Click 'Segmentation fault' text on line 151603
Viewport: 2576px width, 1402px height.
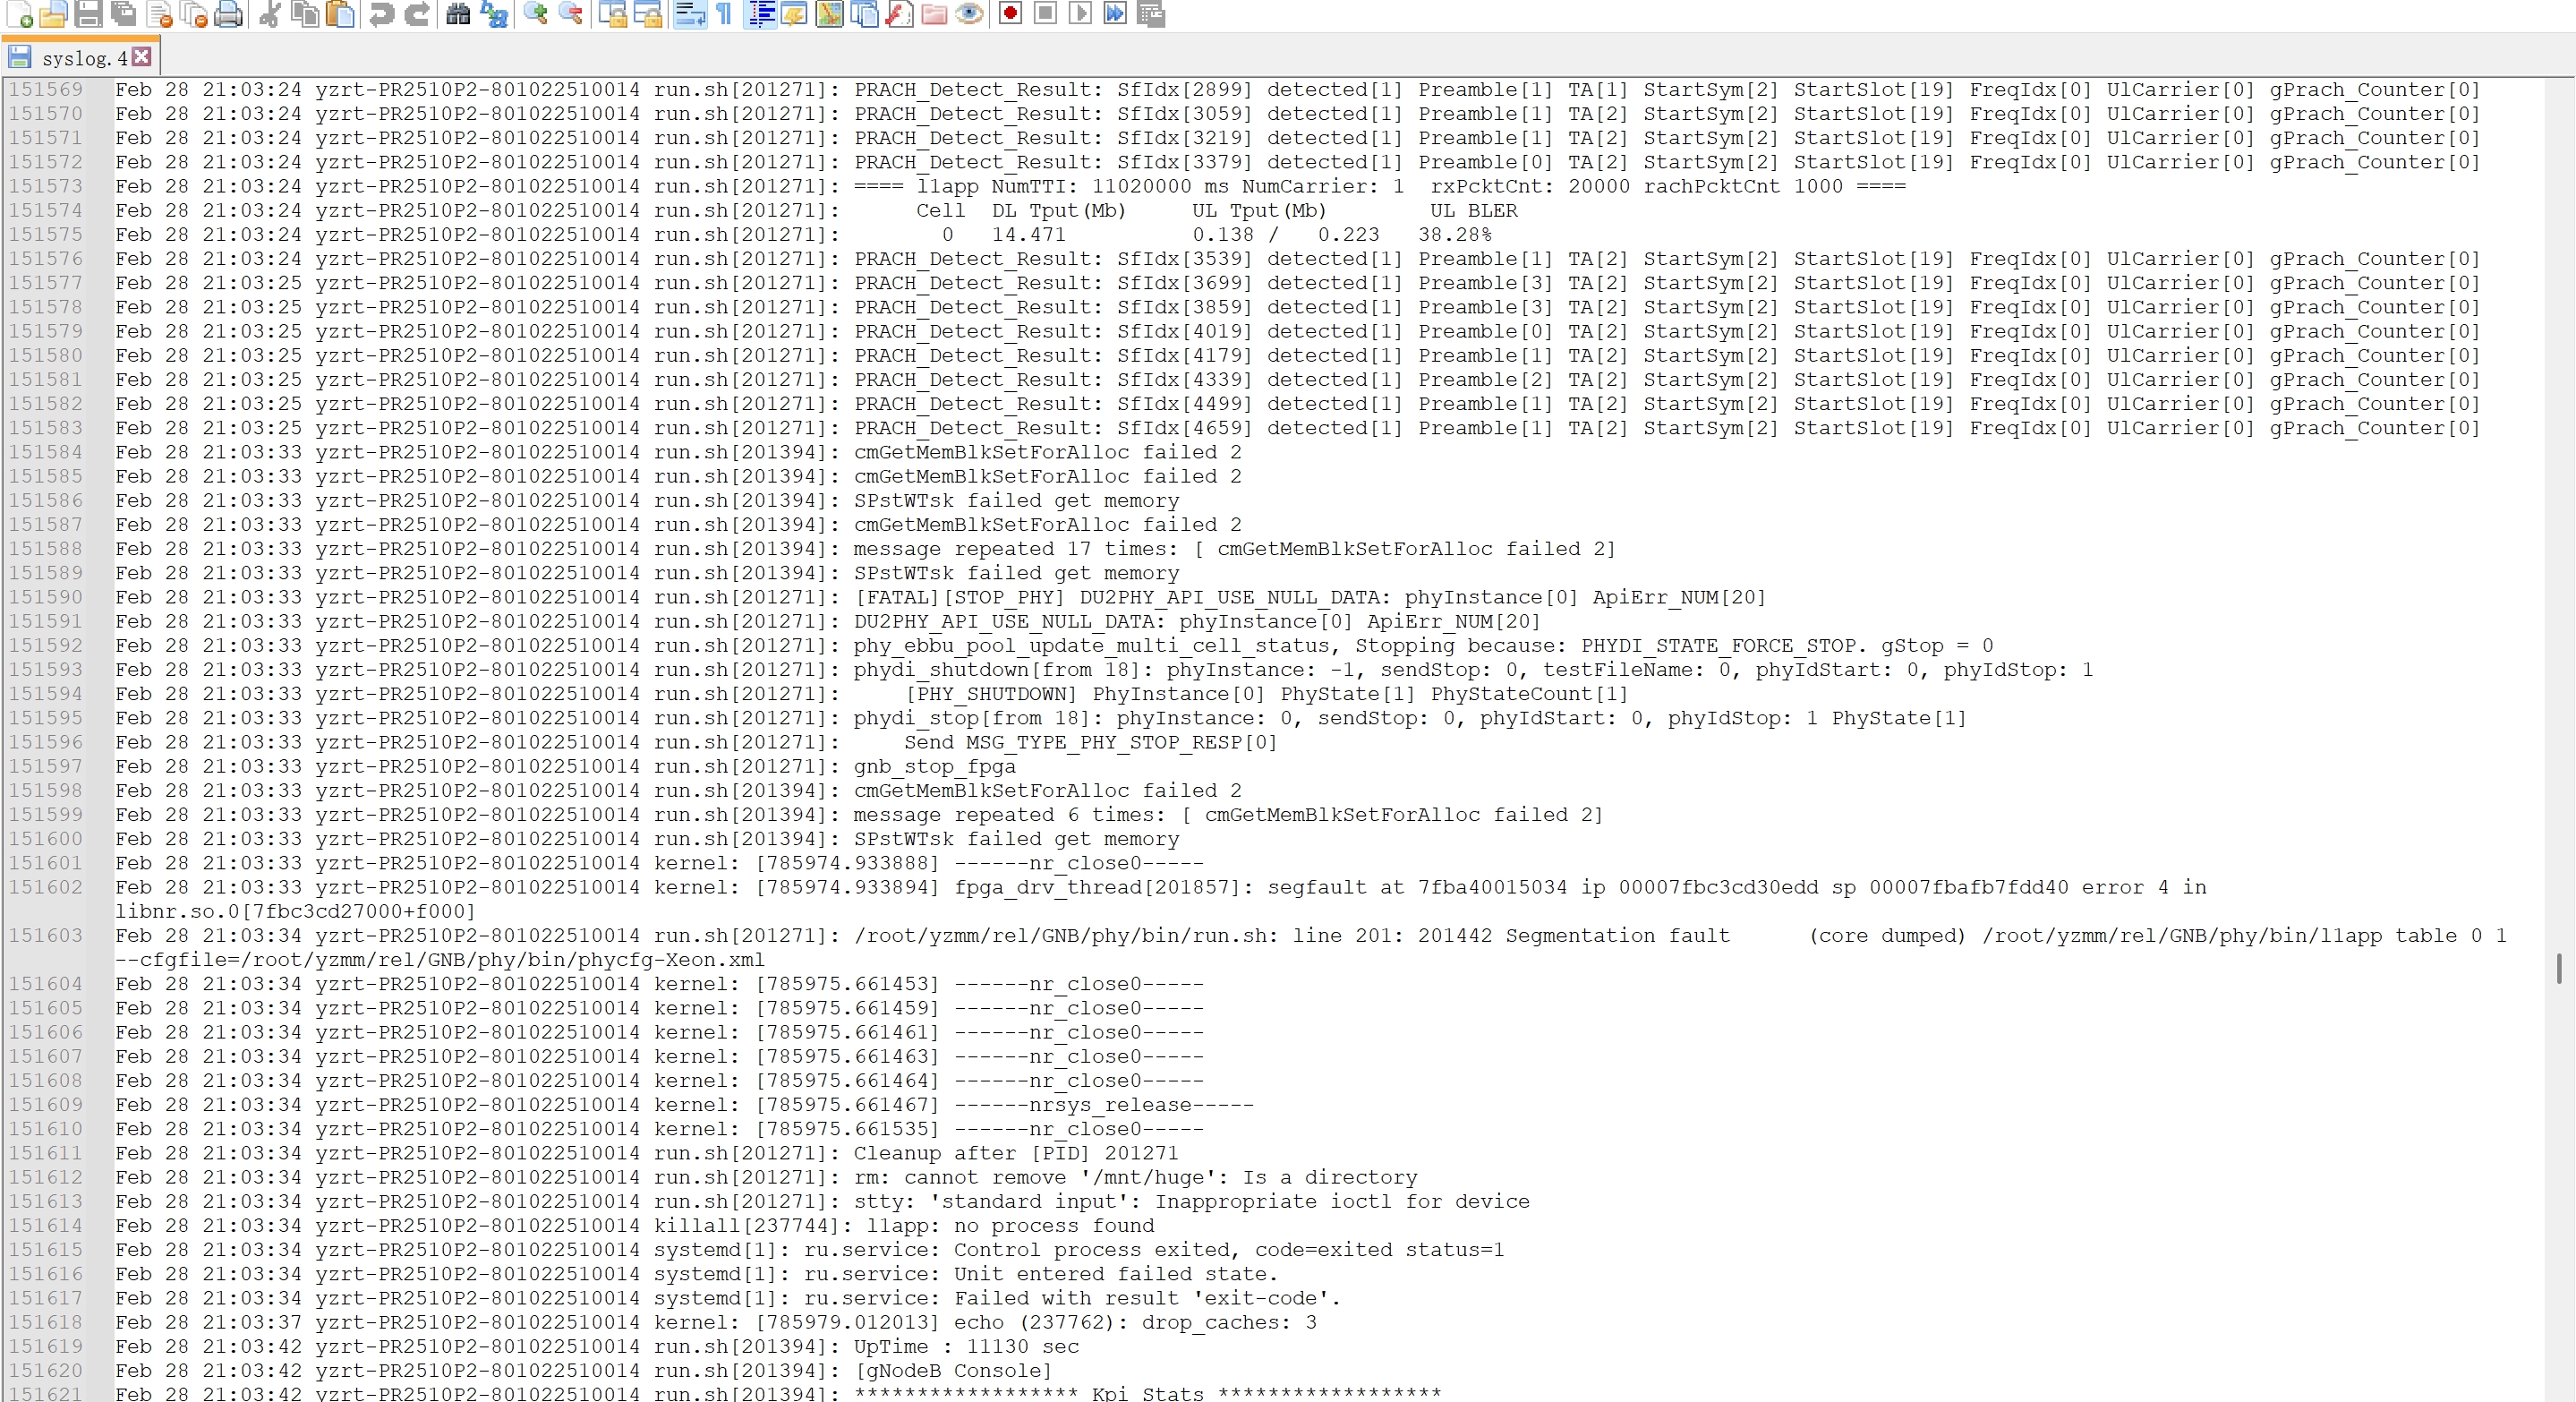pyautogui.click(x=1617, y=935)
